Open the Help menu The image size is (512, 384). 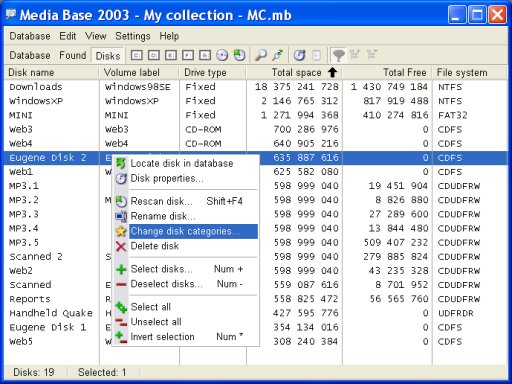click(169, 36)
